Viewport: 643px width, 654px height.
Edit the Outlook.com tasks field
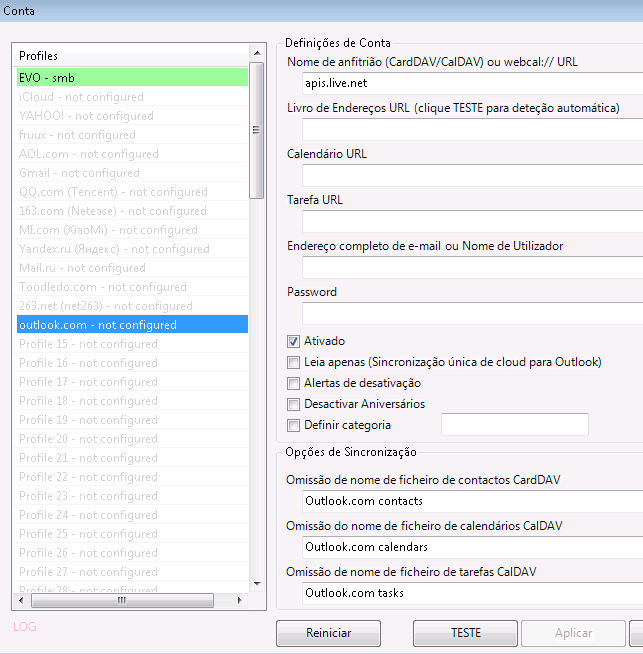[x=472, y=593]
